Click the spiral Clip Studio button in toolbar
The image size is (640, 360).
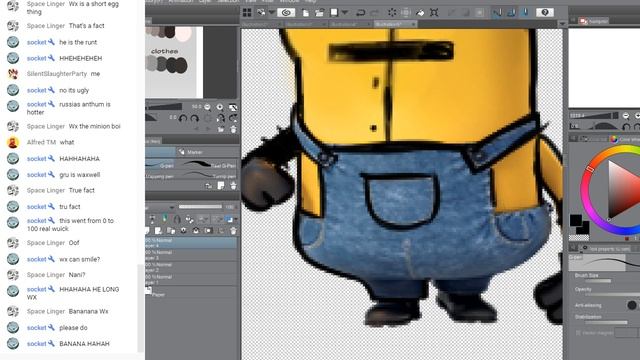(x=286, y=13)
